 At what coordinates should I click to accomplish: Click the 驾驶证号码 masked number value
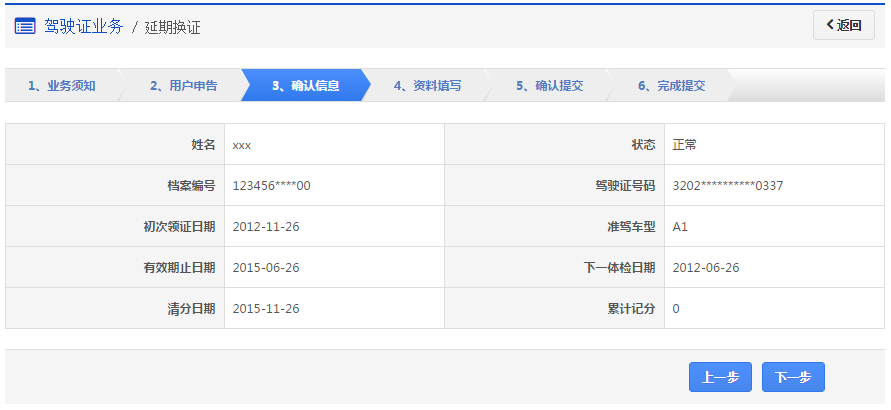click(x=727, y=186)
